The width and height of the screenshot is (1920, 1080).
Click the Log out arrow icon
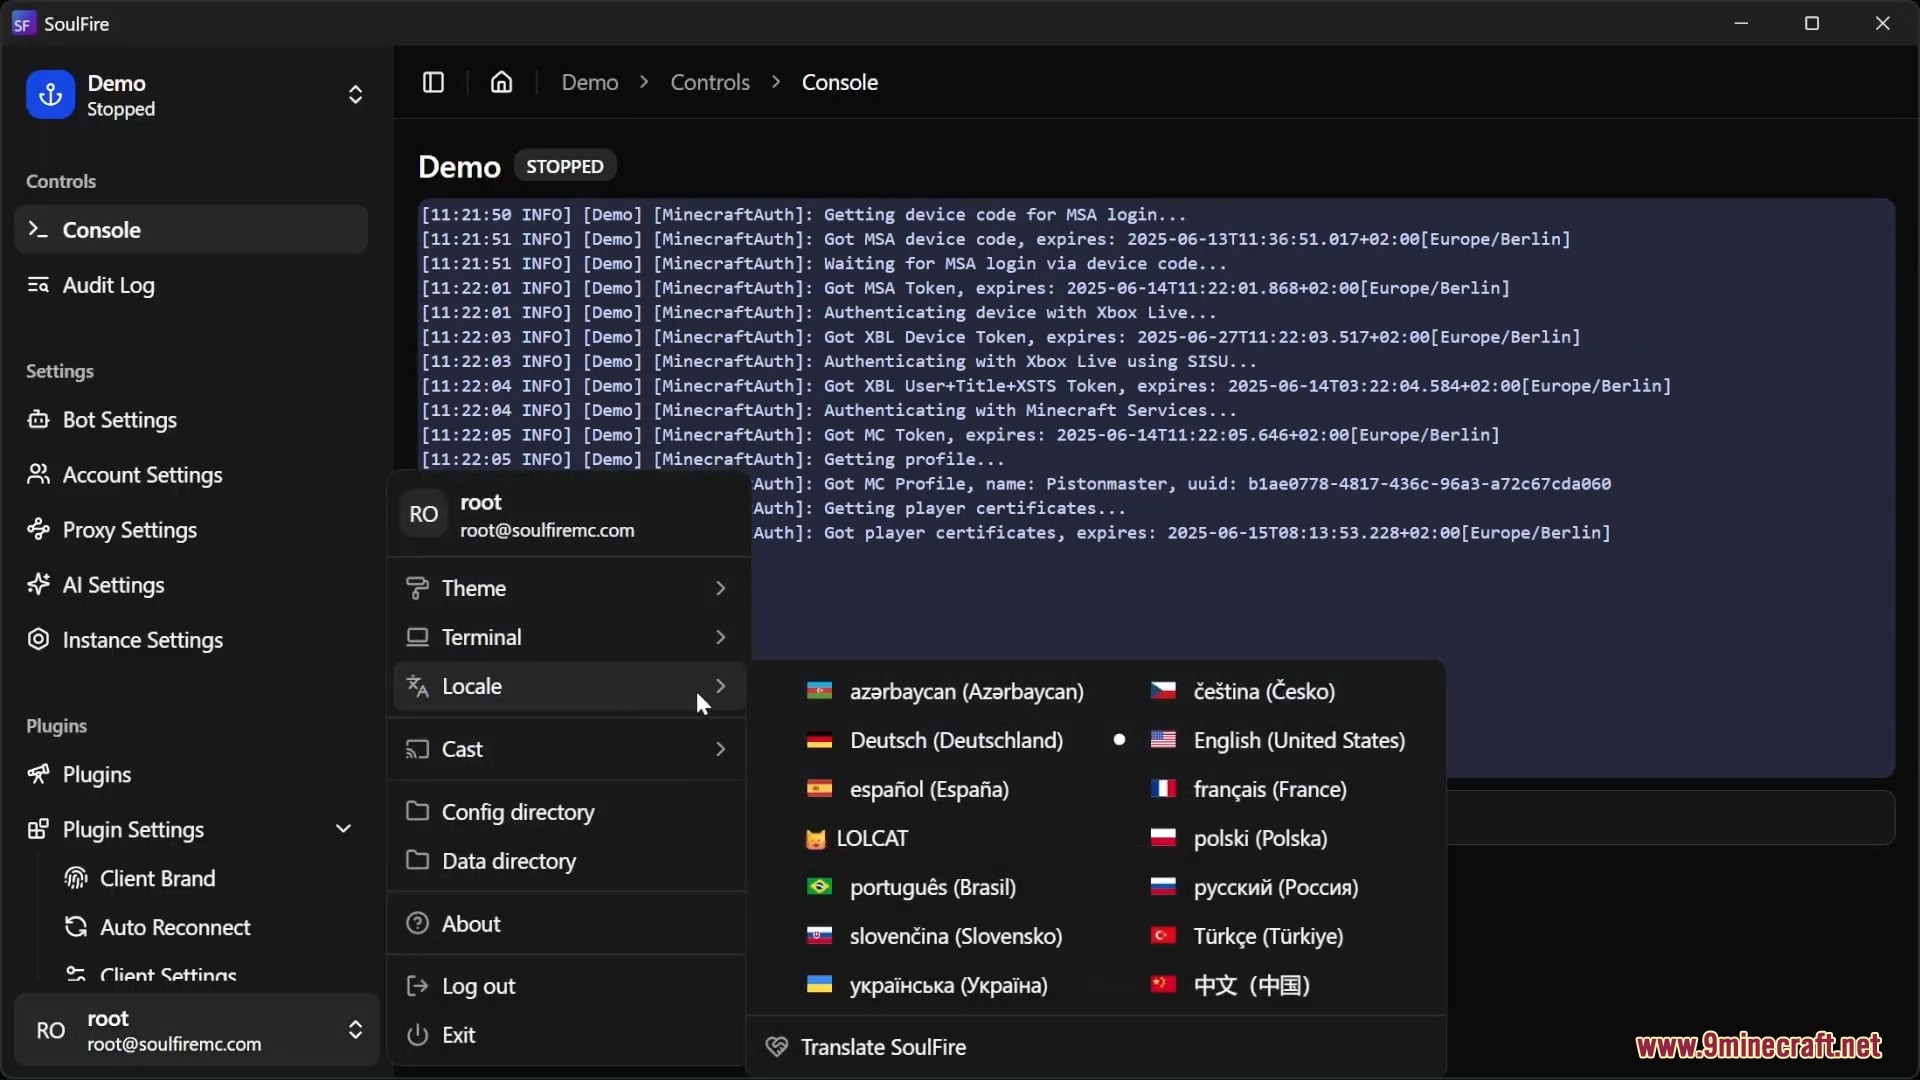coord(417,986)
